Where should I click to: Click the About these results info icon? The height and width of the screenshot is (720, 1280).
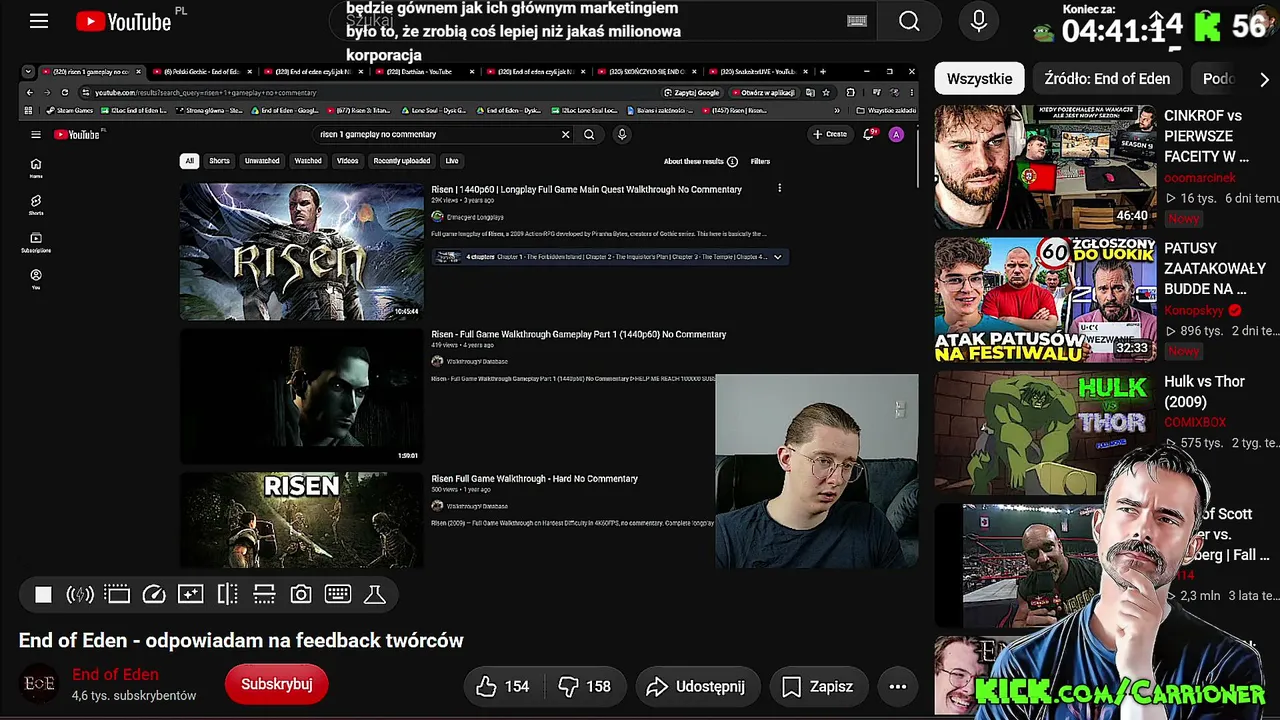732,161
